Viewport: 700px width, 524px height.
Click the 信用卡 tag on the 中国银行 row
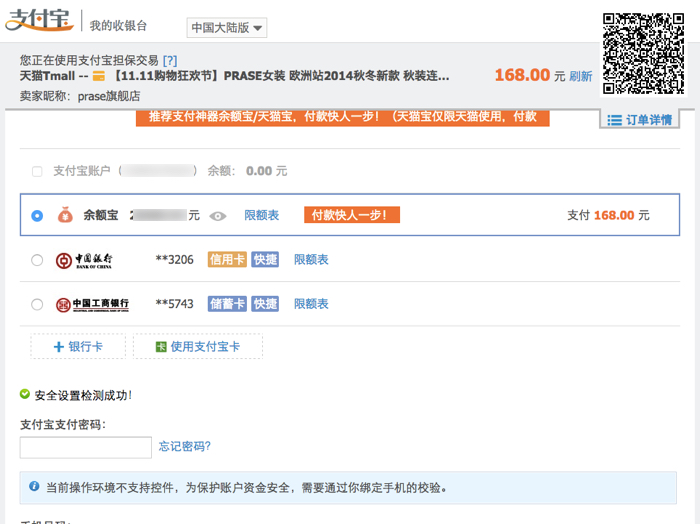(227, 259)
